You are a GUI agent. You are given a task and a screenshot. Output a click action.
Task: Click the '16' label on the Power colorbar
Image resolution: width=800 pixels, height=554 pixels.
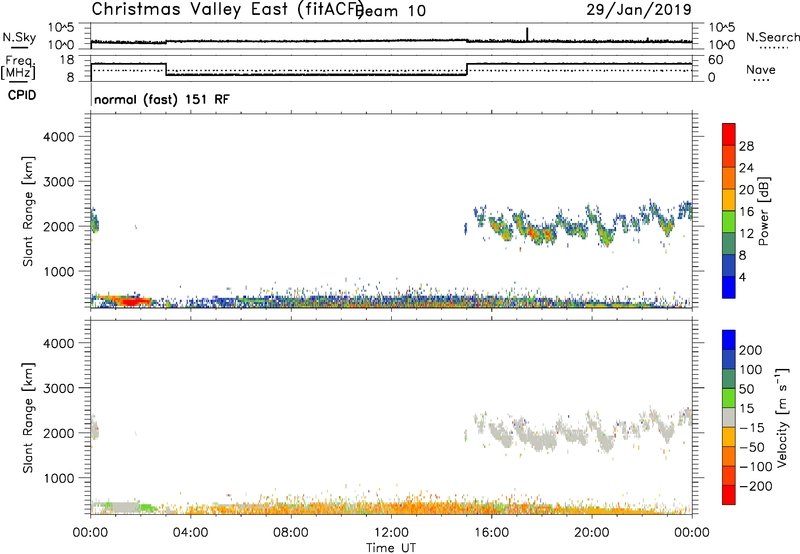pyautogui.click(x=746, y=212)
